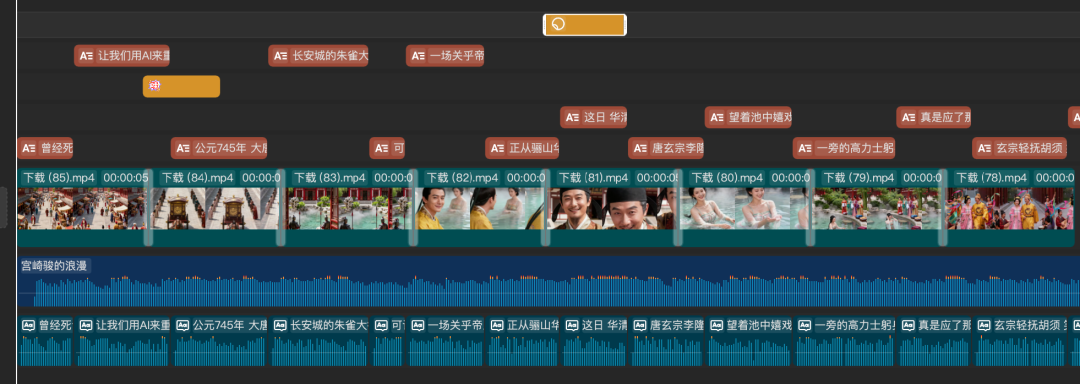1080x384 pixels.
Task: Select the selected orange sticker clip at top
Action: [x=585, y=25]
